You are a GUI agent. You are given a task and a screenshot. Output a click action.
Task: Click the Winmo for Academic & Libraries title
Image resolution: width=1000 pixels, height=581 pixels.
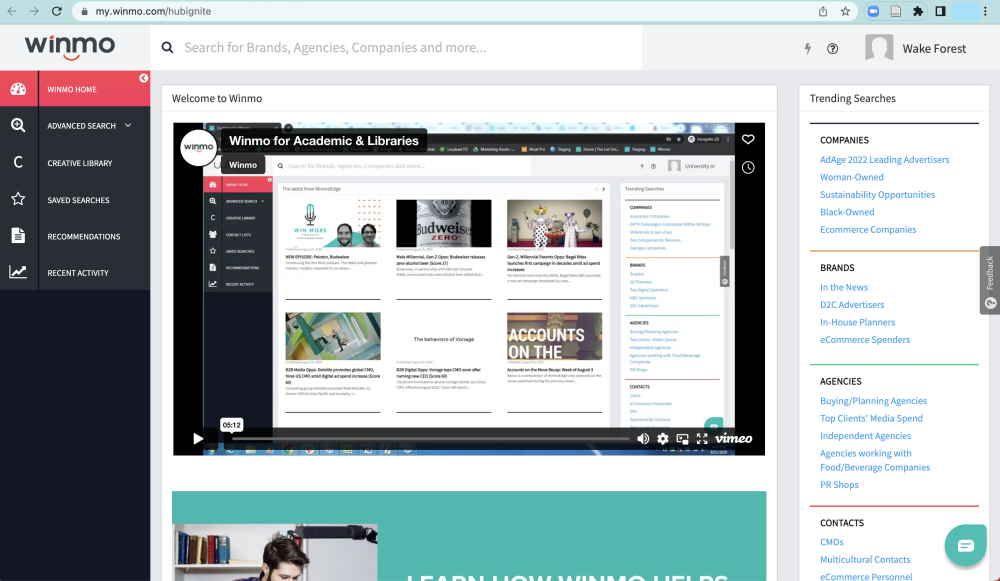(x=324, y=141)
